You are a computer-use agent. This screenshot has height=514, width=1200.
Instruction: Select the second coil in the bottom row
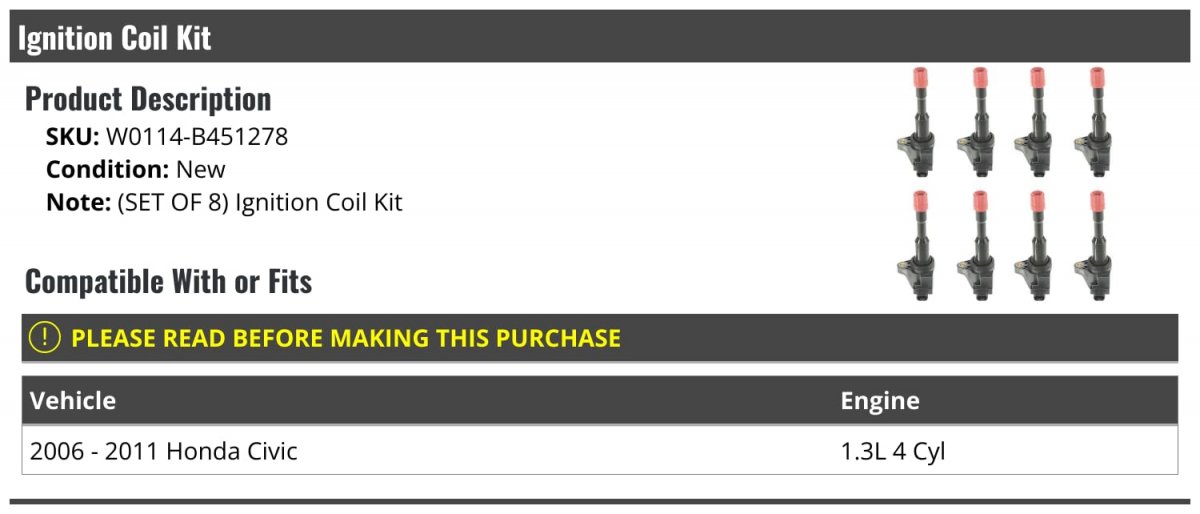pos(978,244)
